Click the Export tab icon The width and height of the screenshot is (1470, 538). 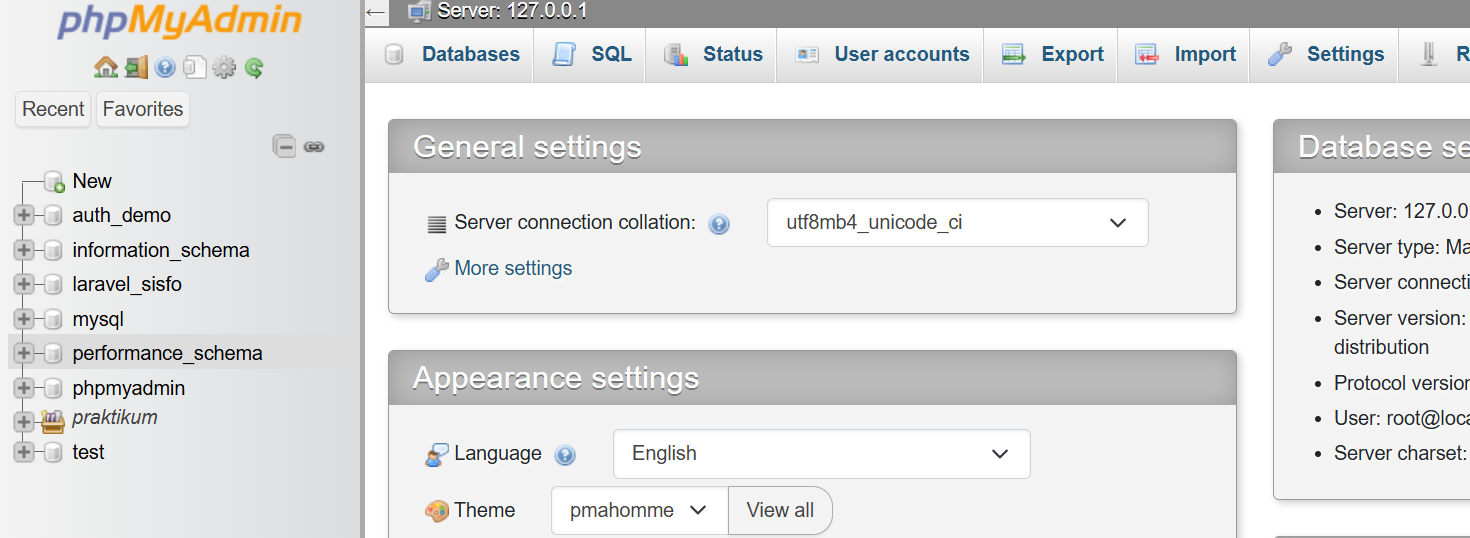click(1014, 54)
